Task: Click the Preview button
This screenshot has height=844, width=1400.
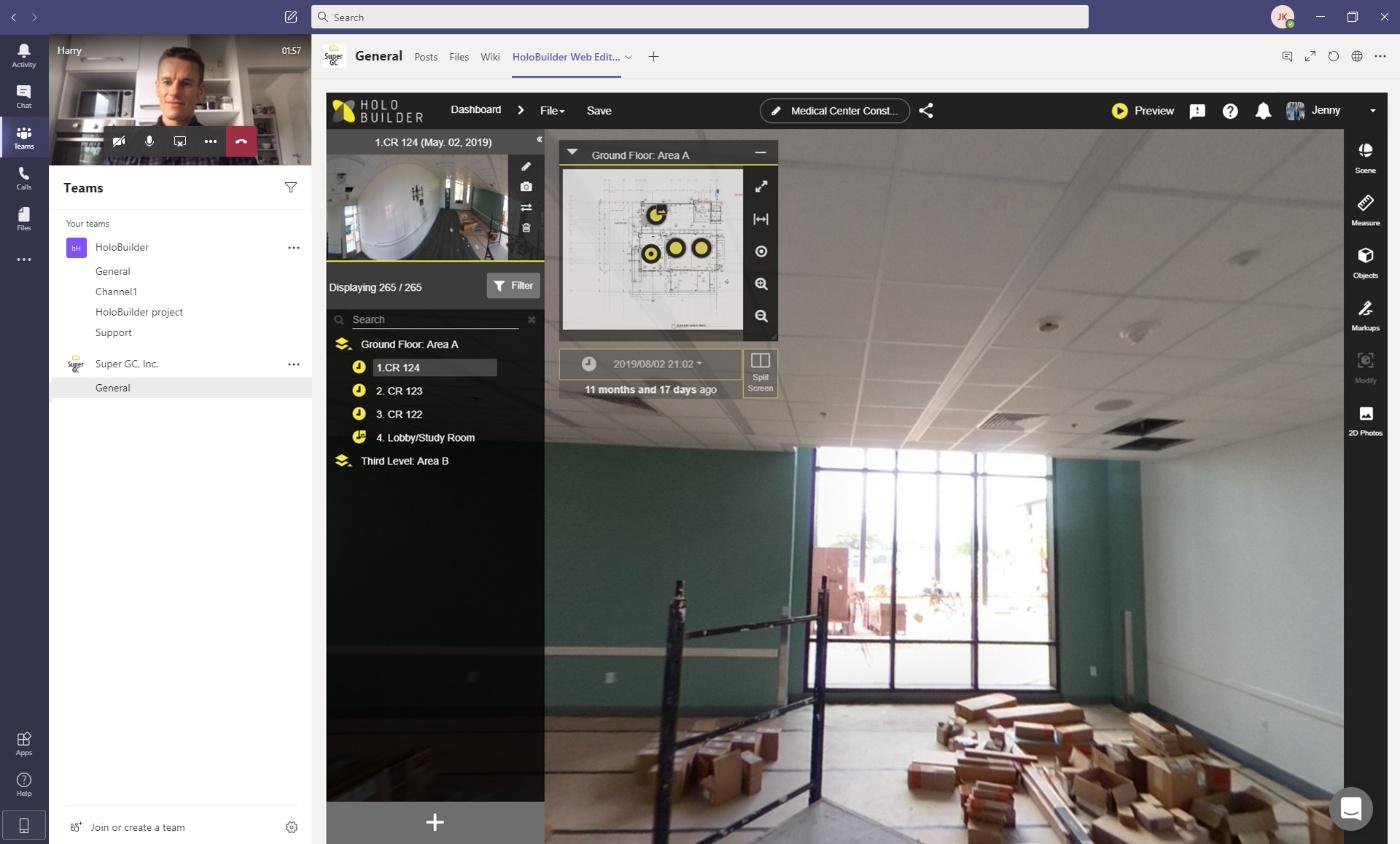Action: 1142,111
